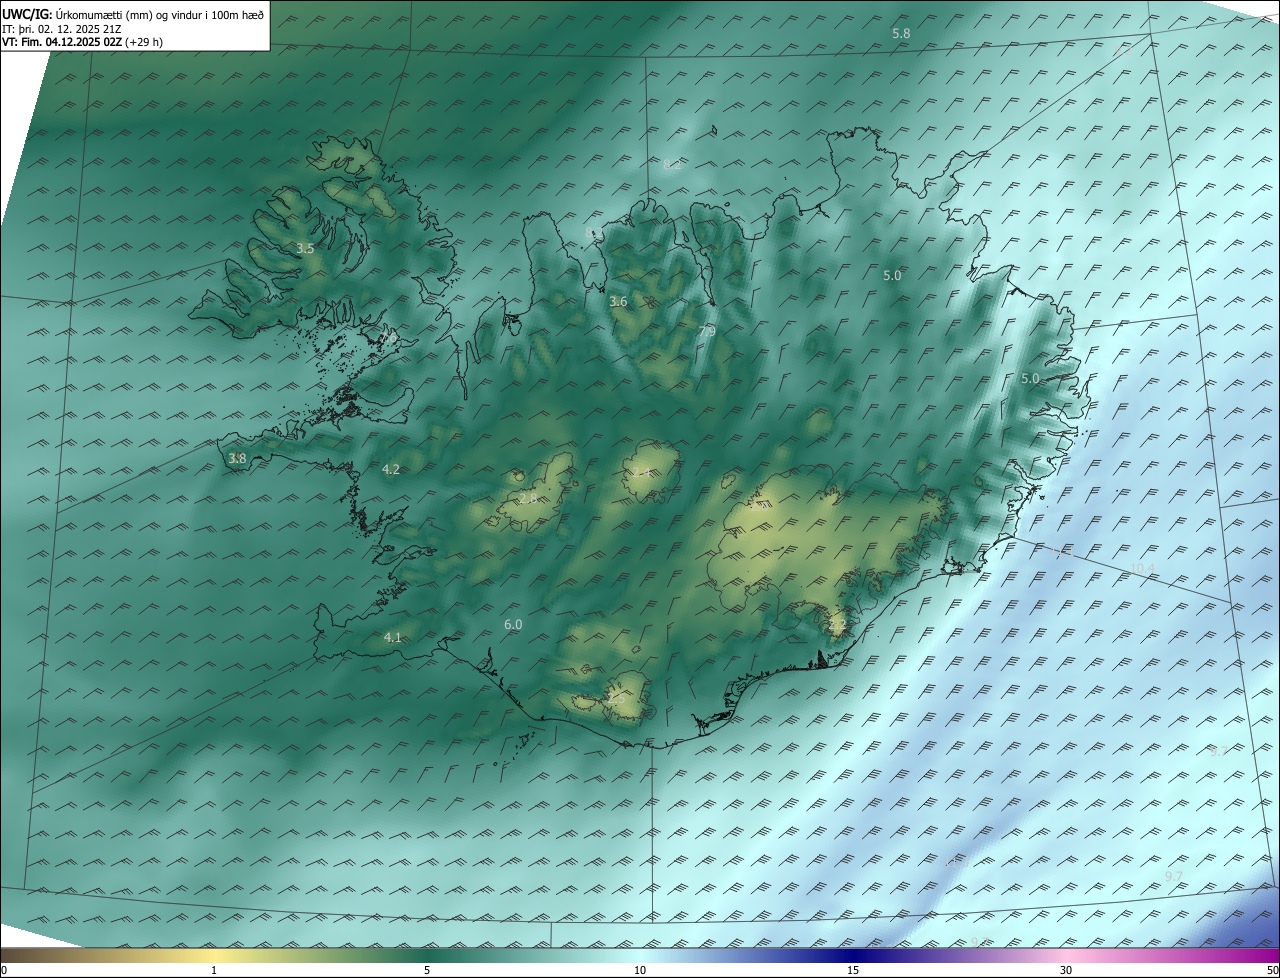Viewport: 1280px width, 978px height.
Task: Click the '10' tick on the colour scale
Action: [640, 970]
